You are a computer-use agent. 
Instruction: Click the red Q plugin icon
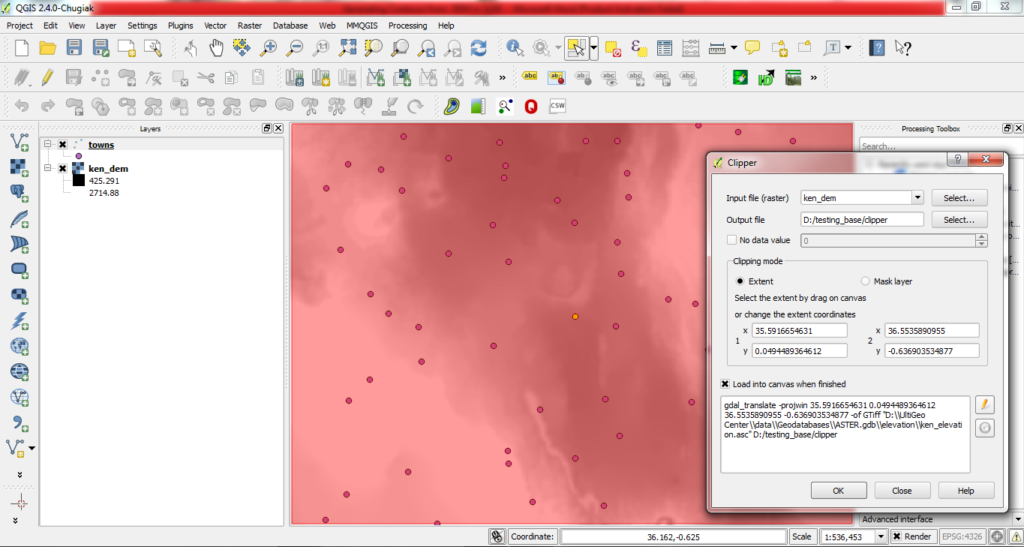531,106
